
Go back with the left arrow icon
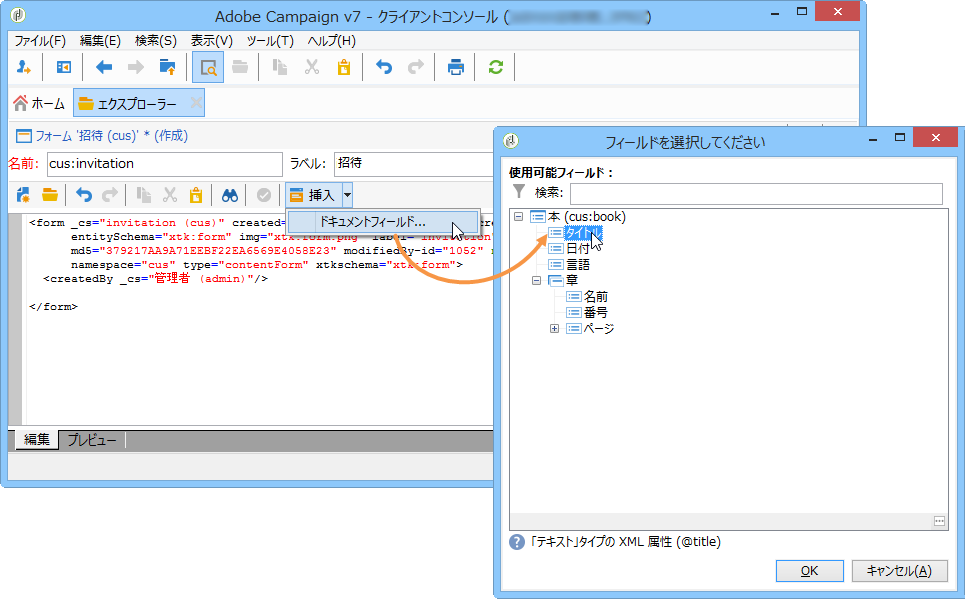click(x=104, y=67)
